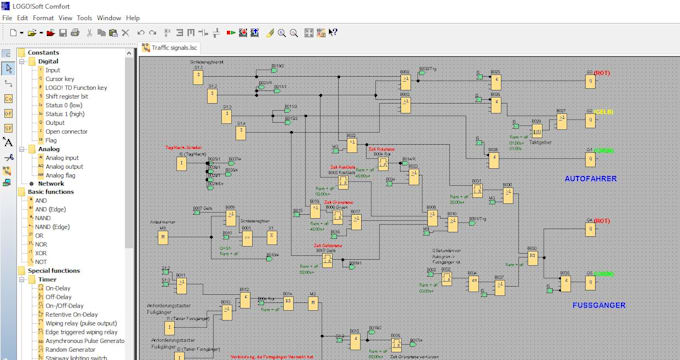Select the NAND basic function
The height and width of the screenshot is (360, 680).
(42, 218)
